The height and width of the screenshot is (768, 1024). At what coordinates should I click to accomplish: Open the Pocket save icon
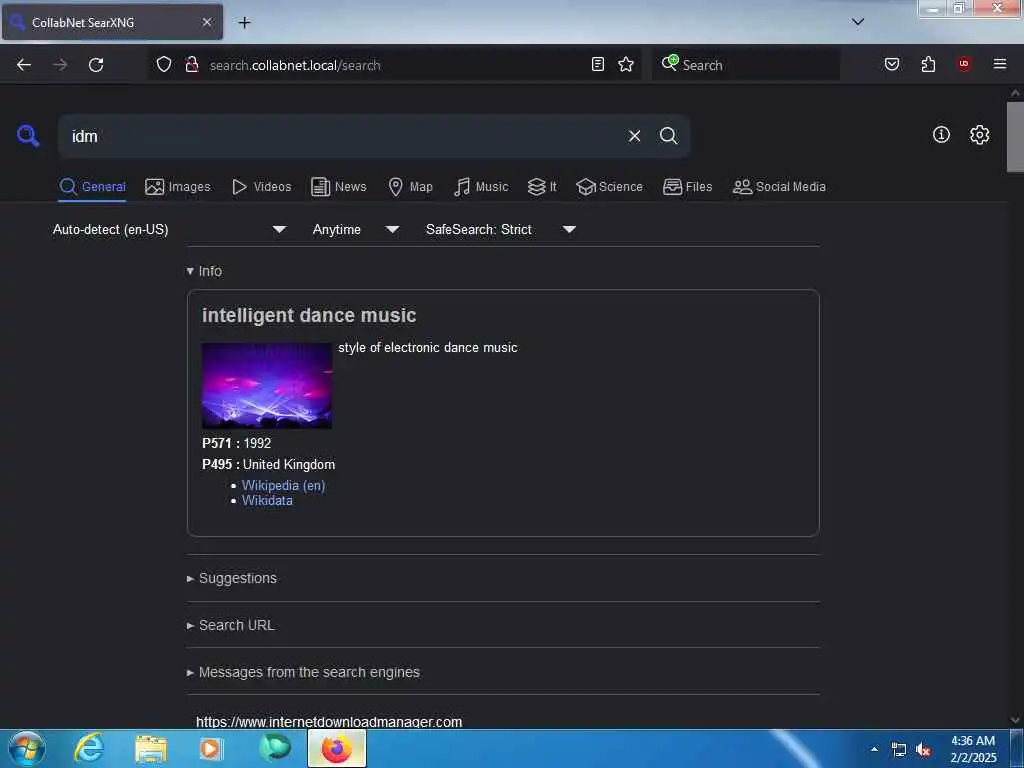[x=892, y=64]
